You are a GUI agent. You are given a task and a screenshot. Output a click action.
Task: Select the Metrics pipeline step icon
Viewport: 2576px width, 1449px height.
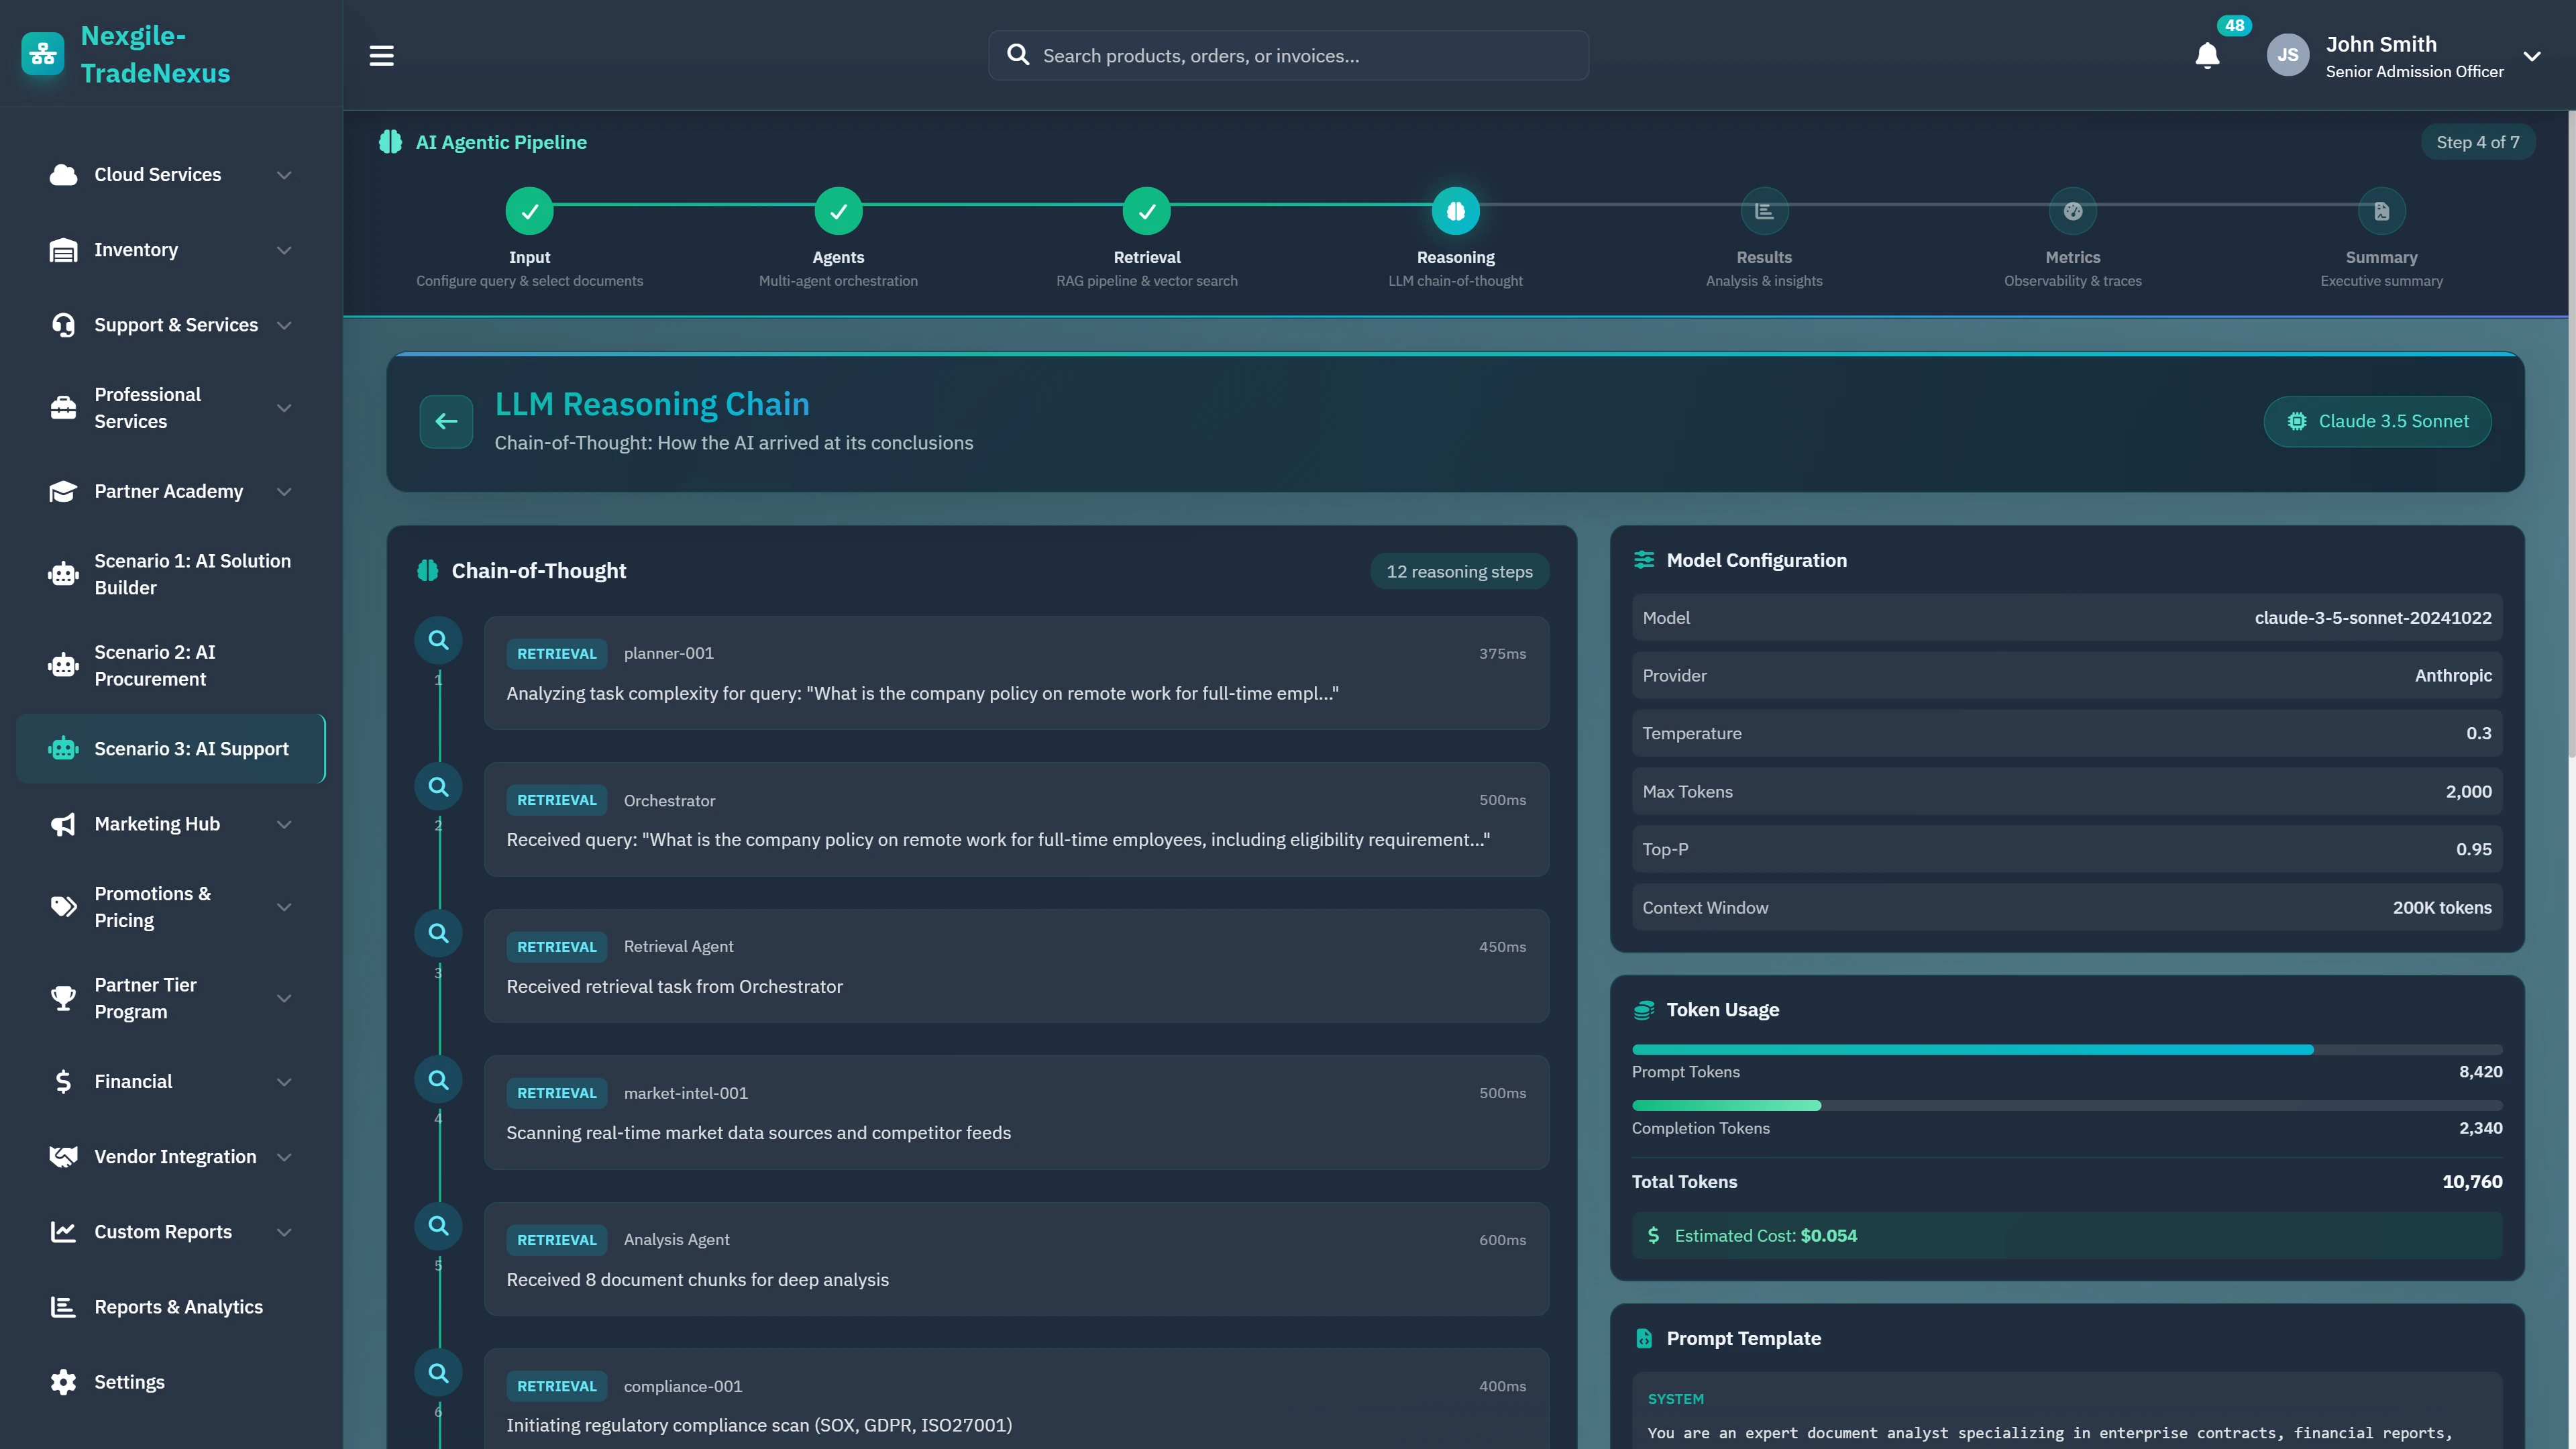[x=2072, y=211]
